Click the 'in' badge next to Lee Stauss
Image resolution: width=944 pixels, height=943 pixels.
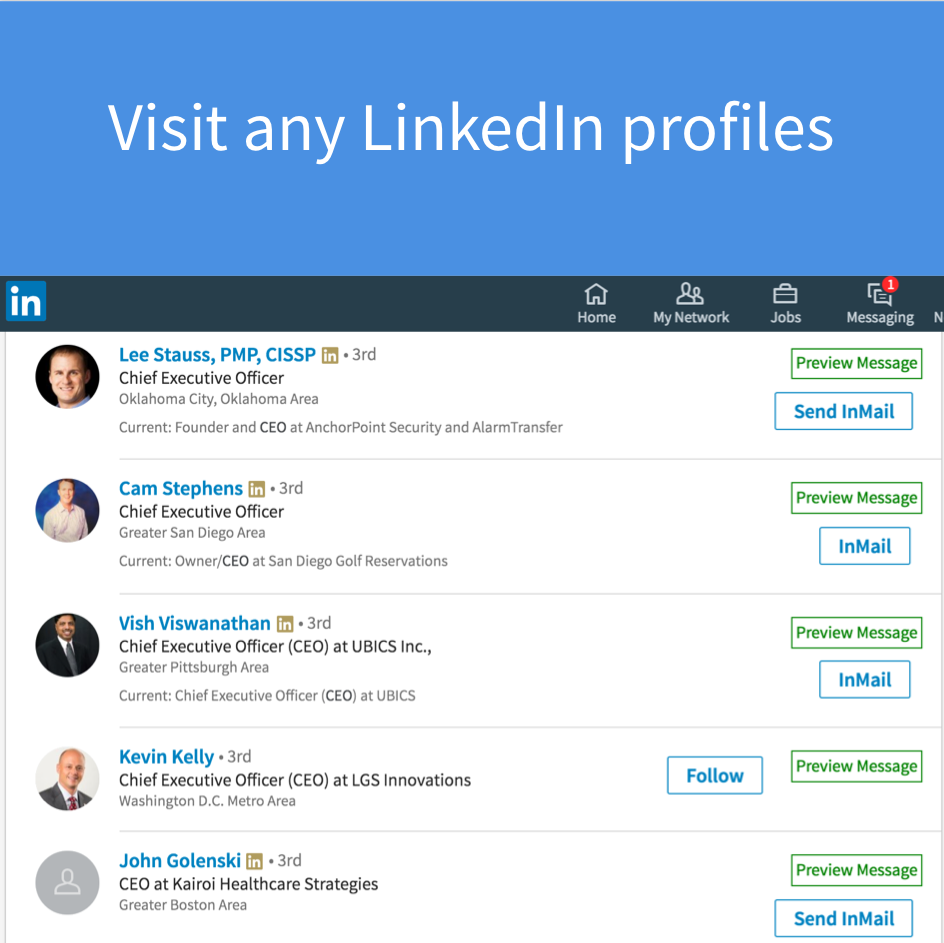[329, 355]
